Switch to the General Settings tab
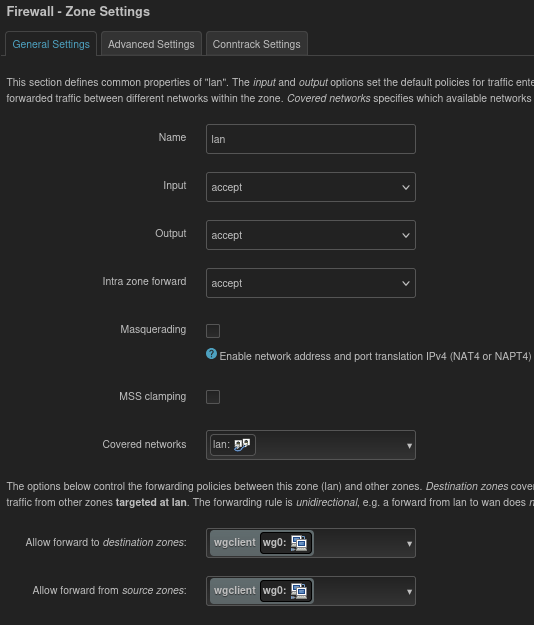The width and height of the screenshot is (534, 625). [x=51, y=44]
